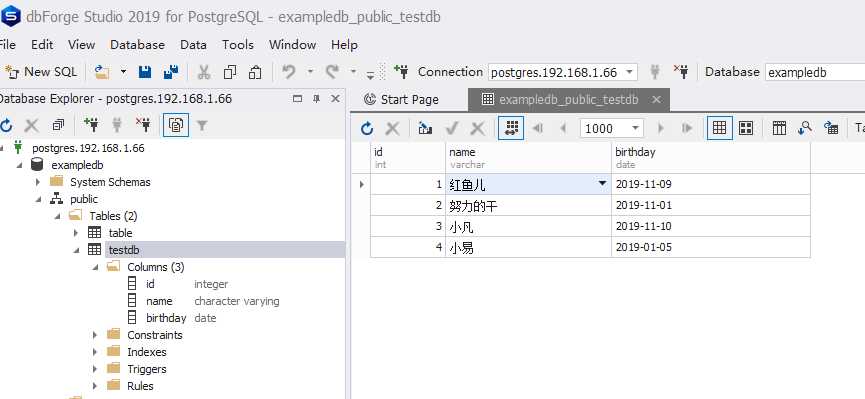Expand the Constraints folder
The width and height of the screenshot is (865, 399).
(x=95, y=335)
